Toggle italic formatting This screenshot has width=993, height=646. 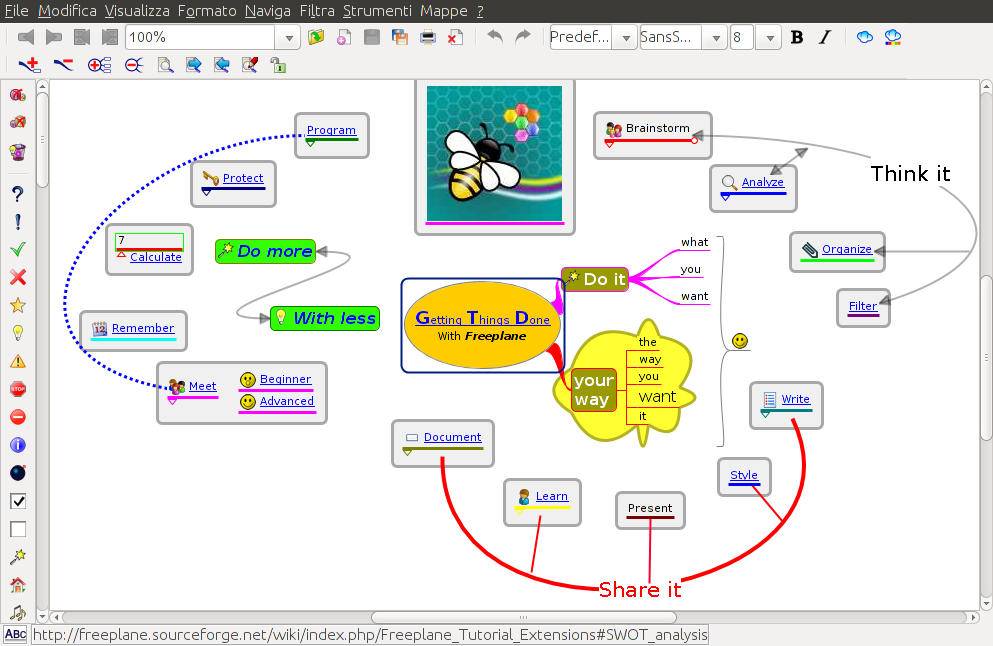pos(825,37)
